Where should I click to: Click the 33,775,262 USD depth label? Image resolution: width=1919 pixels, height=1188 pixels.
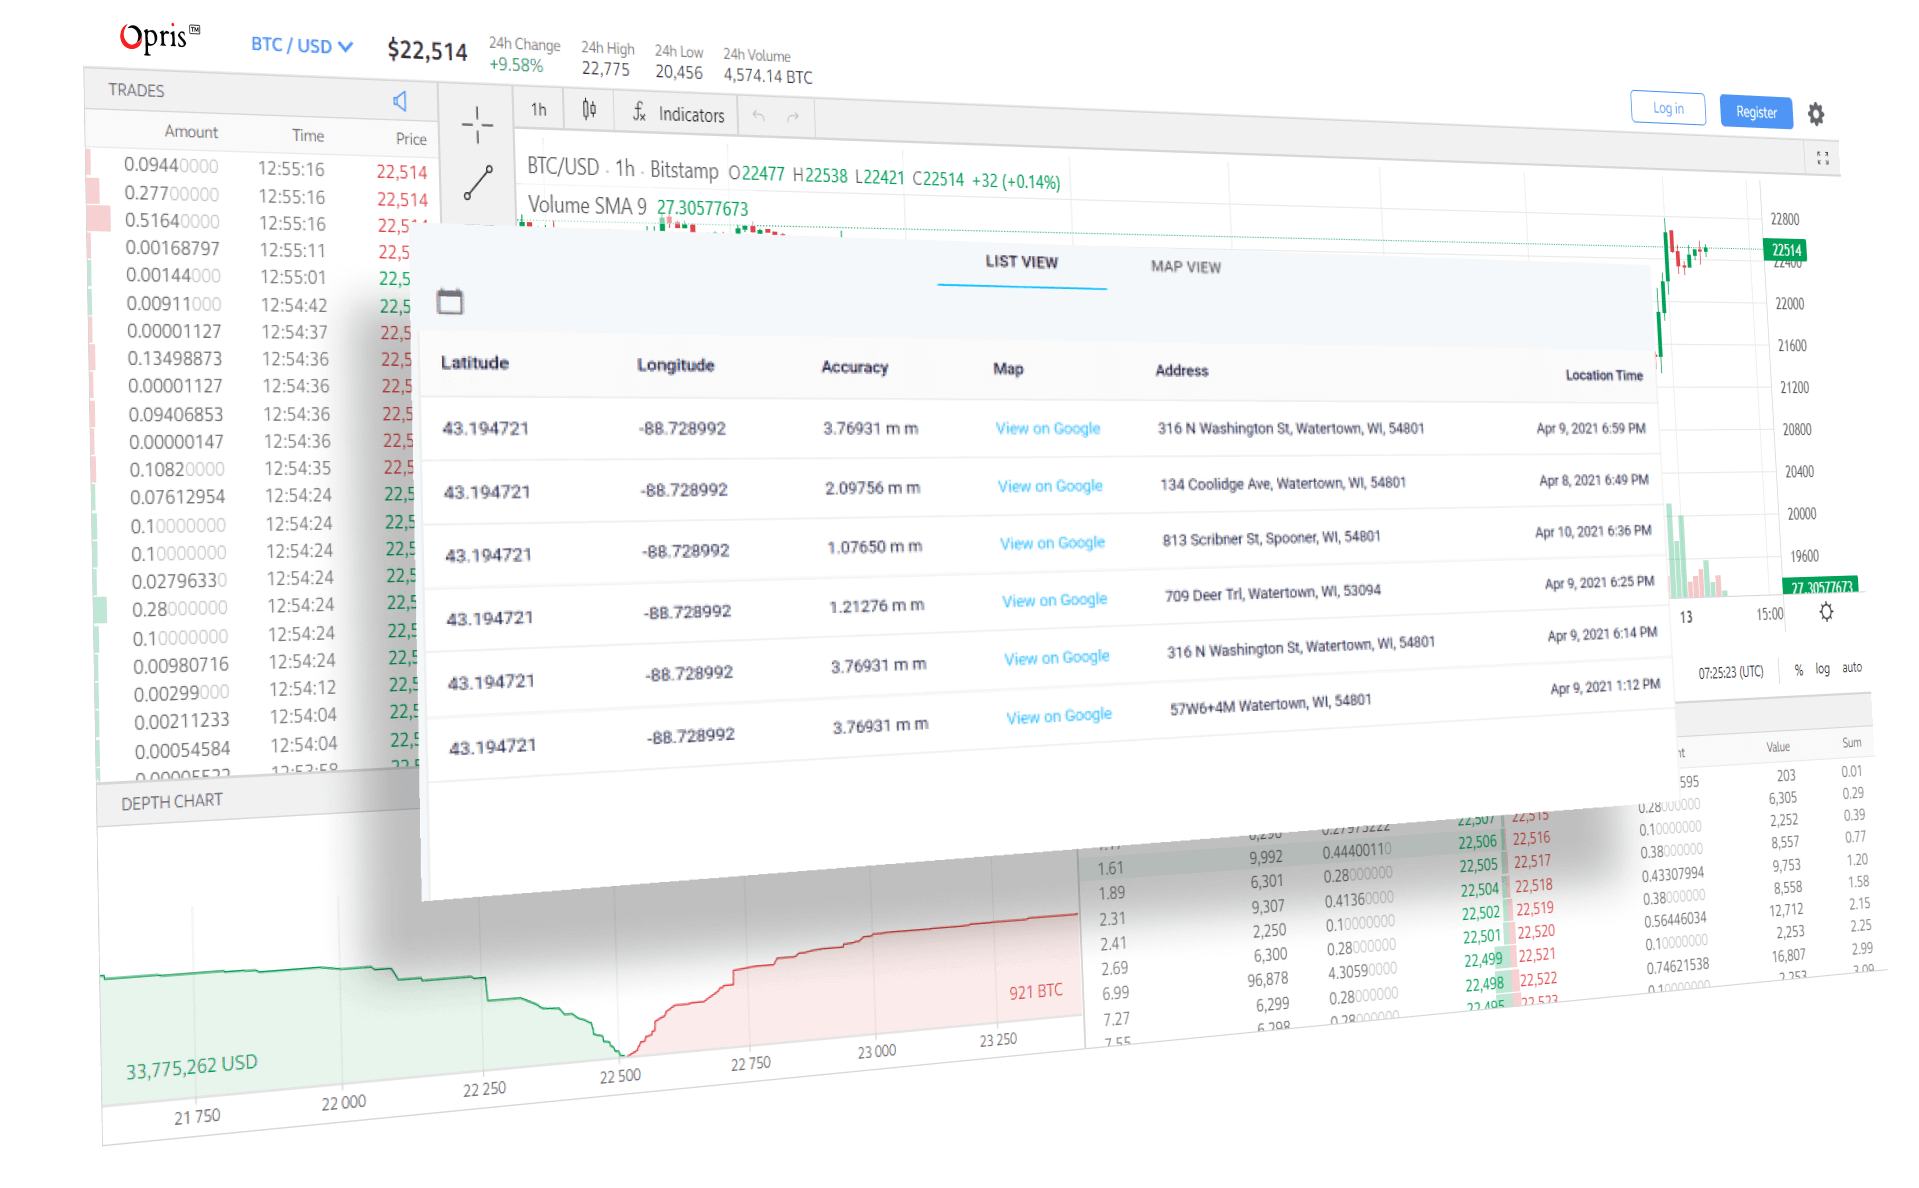191,1066
